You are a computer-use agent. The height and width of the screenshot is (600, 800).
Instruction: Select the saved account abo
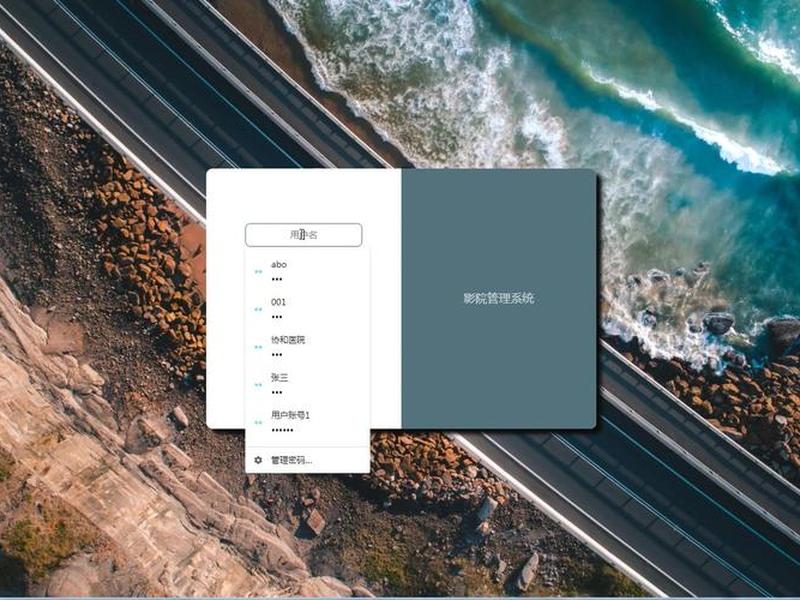pyautogui.click(x=308, y=271)
